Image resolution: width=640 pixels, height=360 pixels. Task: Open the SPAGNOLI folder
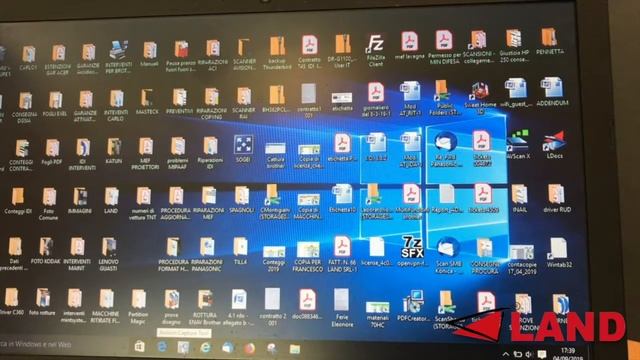point(241,197)
